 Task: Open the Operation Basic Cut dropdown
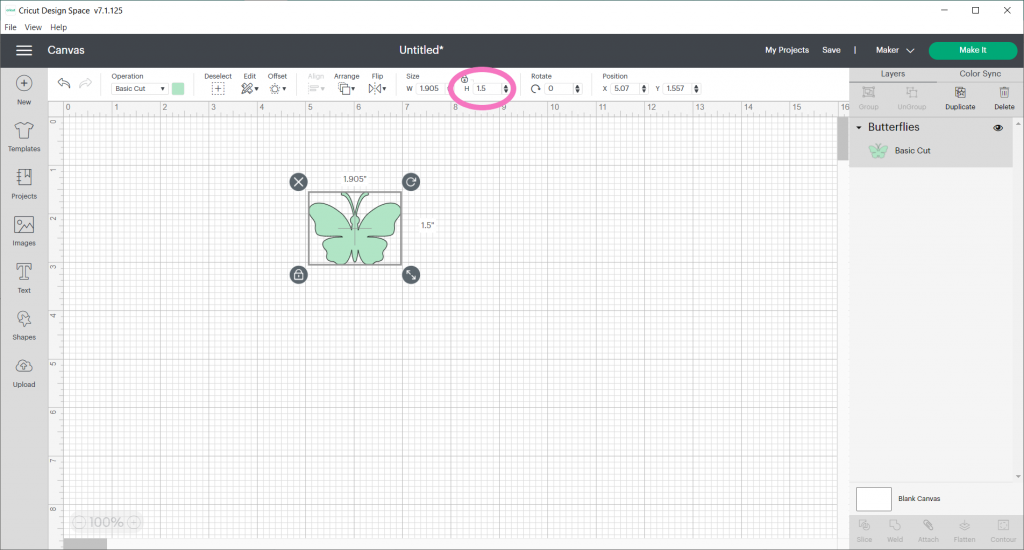pyautogui.click(x=140, y=89)
